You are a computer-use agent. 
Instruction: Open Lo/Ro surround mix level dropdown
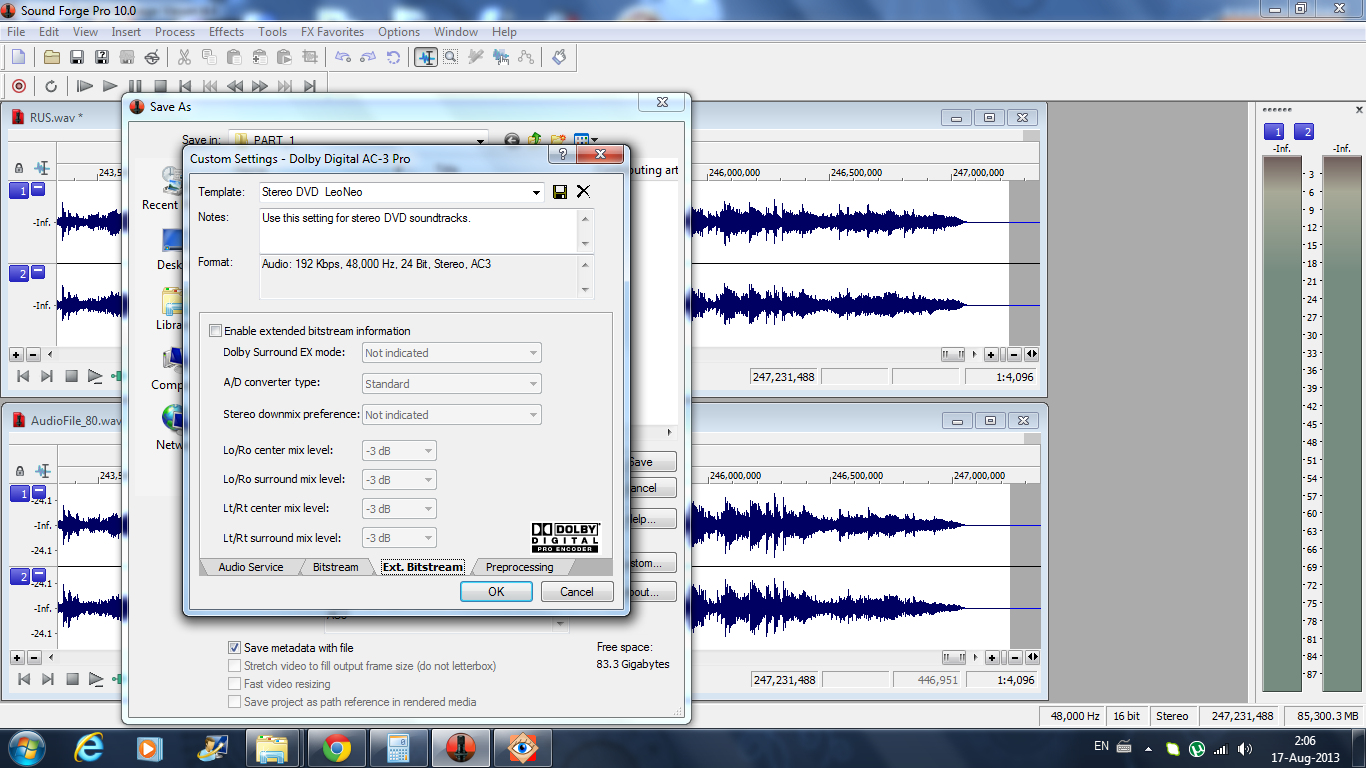click(x=428, y=480)
